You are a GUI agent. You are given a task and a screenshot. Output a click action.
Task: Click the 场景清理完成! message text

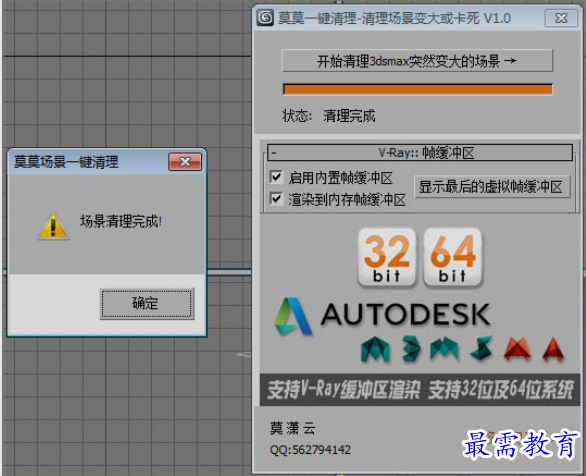pyautogui.click(x=121, y=222)
